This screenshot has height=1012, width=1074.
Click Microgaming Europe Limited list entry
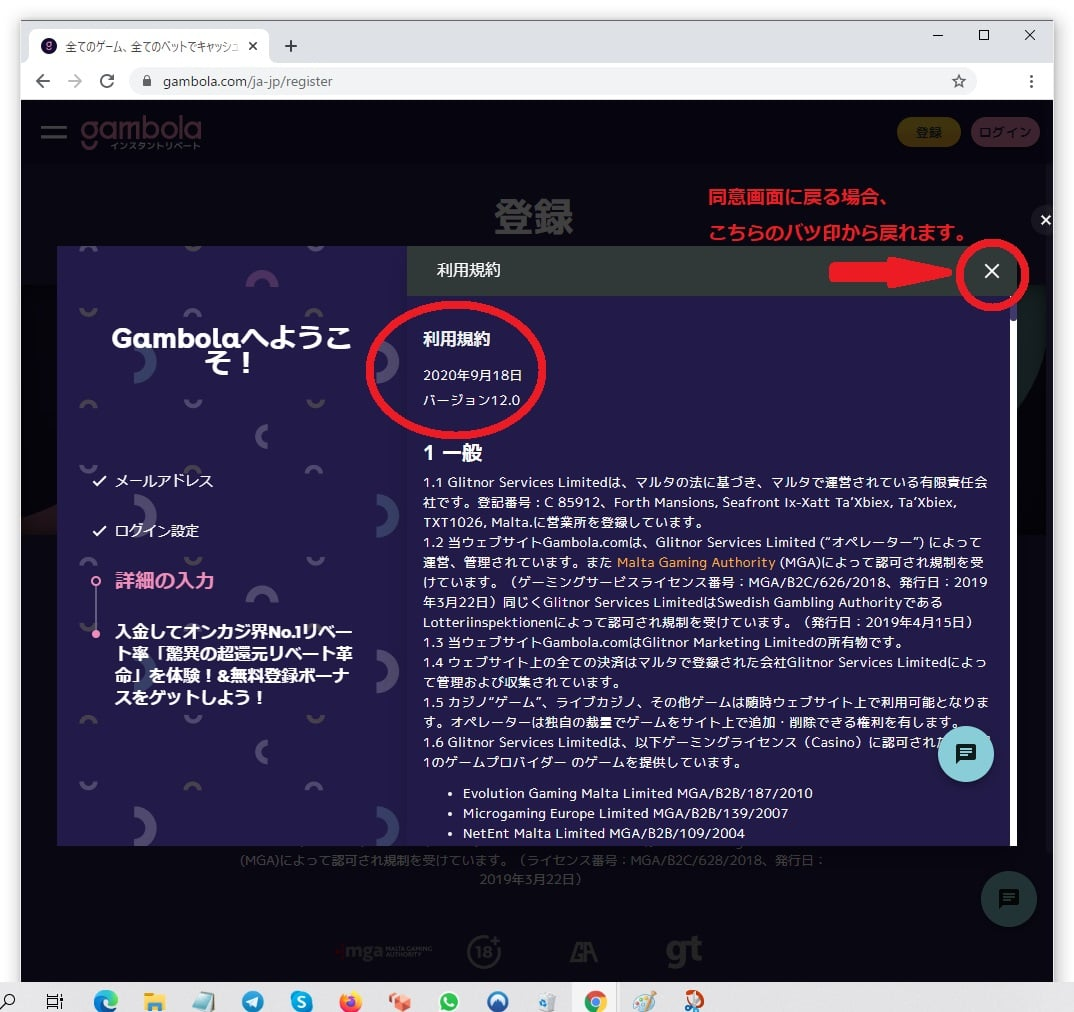[x=625, y=813]
